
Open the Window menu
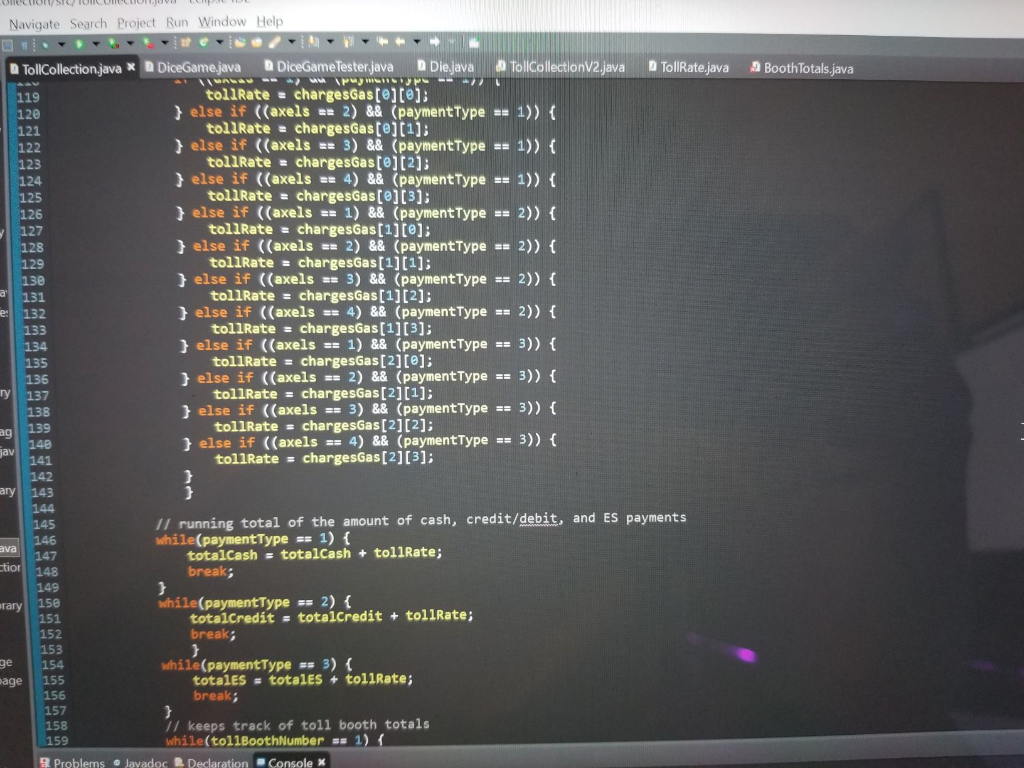click(x=222, y=22)
